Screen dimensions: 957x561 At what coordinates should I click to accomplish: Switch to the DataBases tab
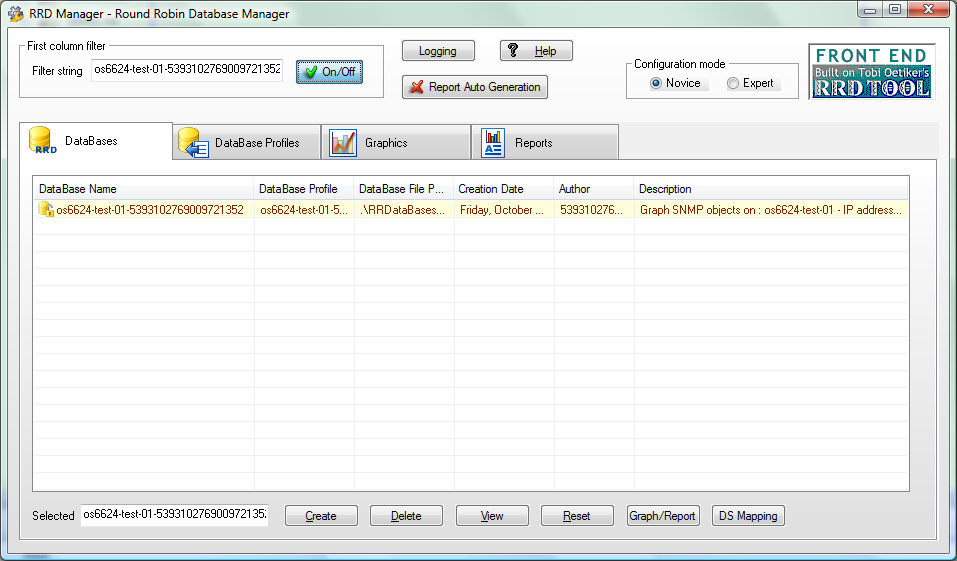point(96,141)
